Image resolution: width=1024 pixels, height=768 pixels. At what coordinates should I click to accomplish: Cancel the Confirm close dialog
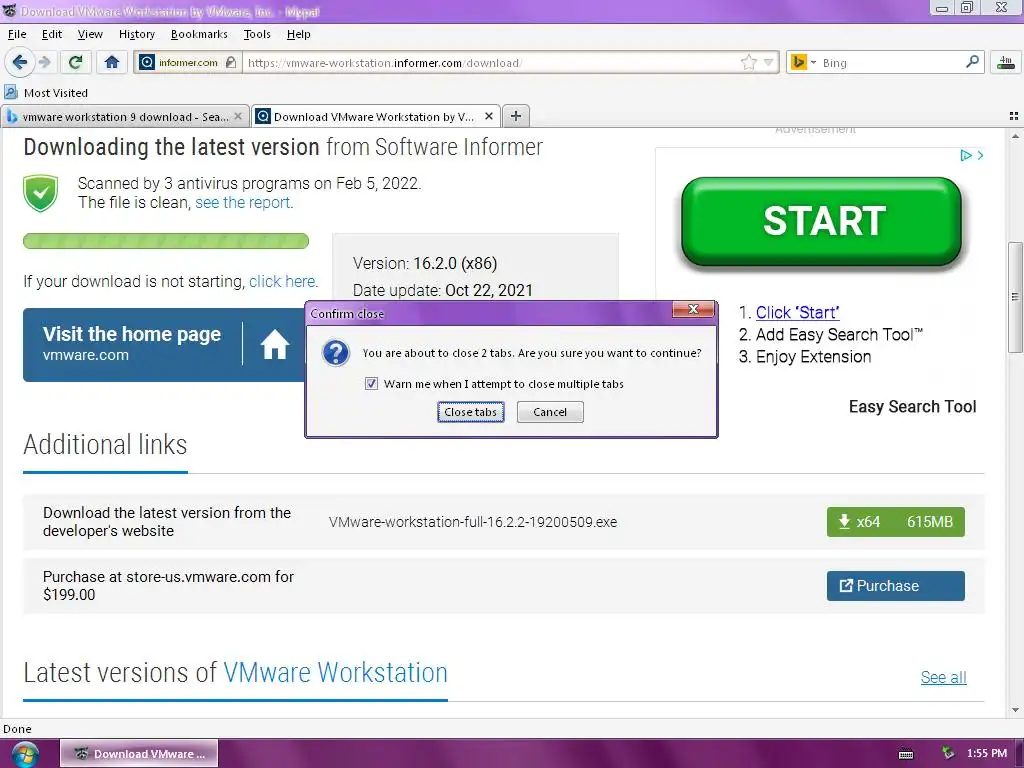pyautogui.click(x=550, y=412)
